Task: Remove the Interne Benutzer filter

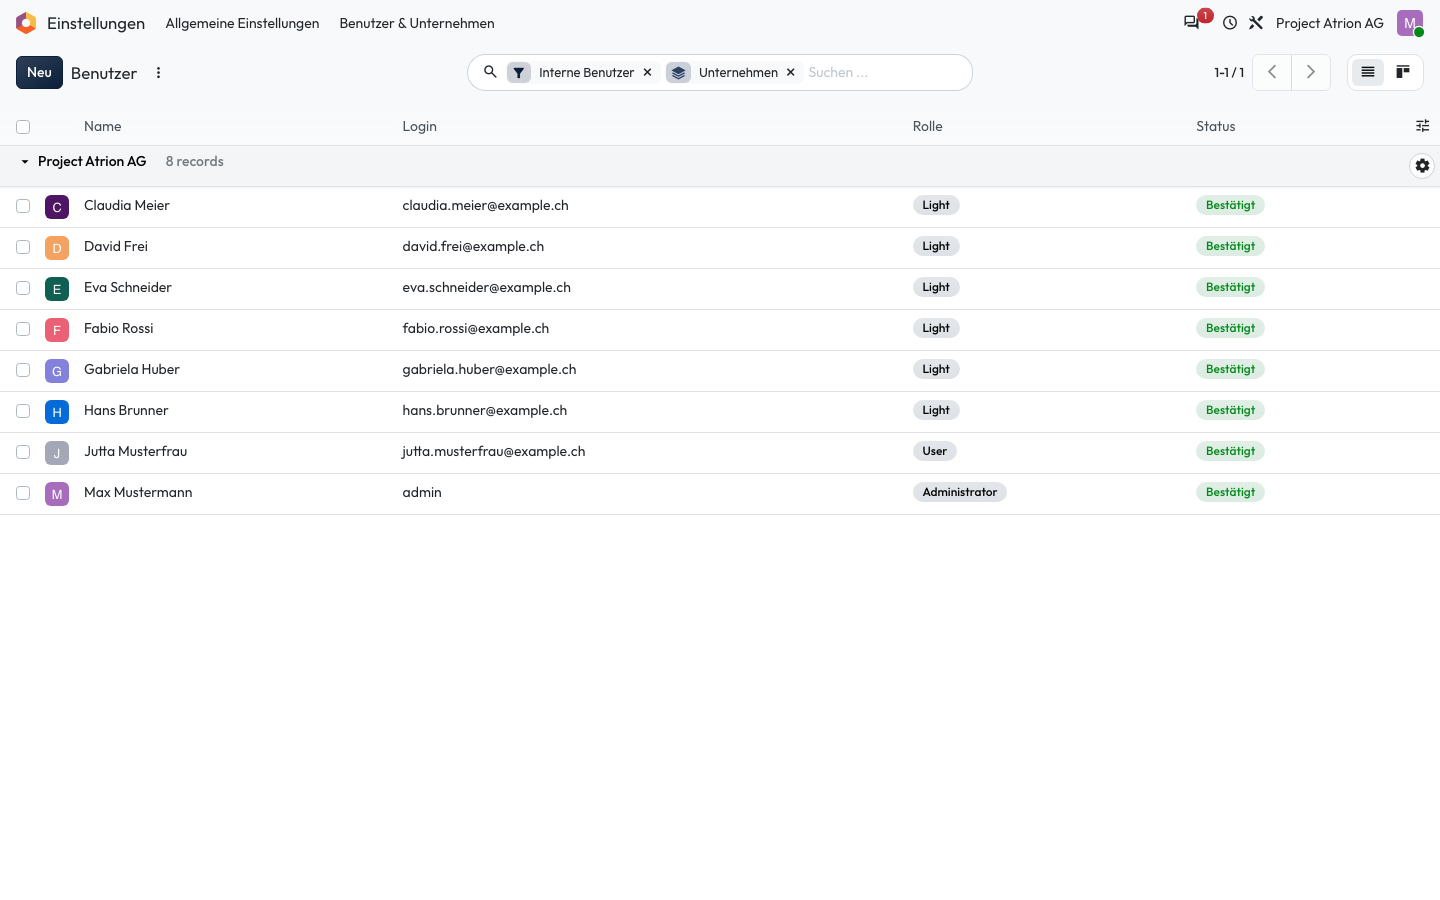Action: (x=648, y=72)
